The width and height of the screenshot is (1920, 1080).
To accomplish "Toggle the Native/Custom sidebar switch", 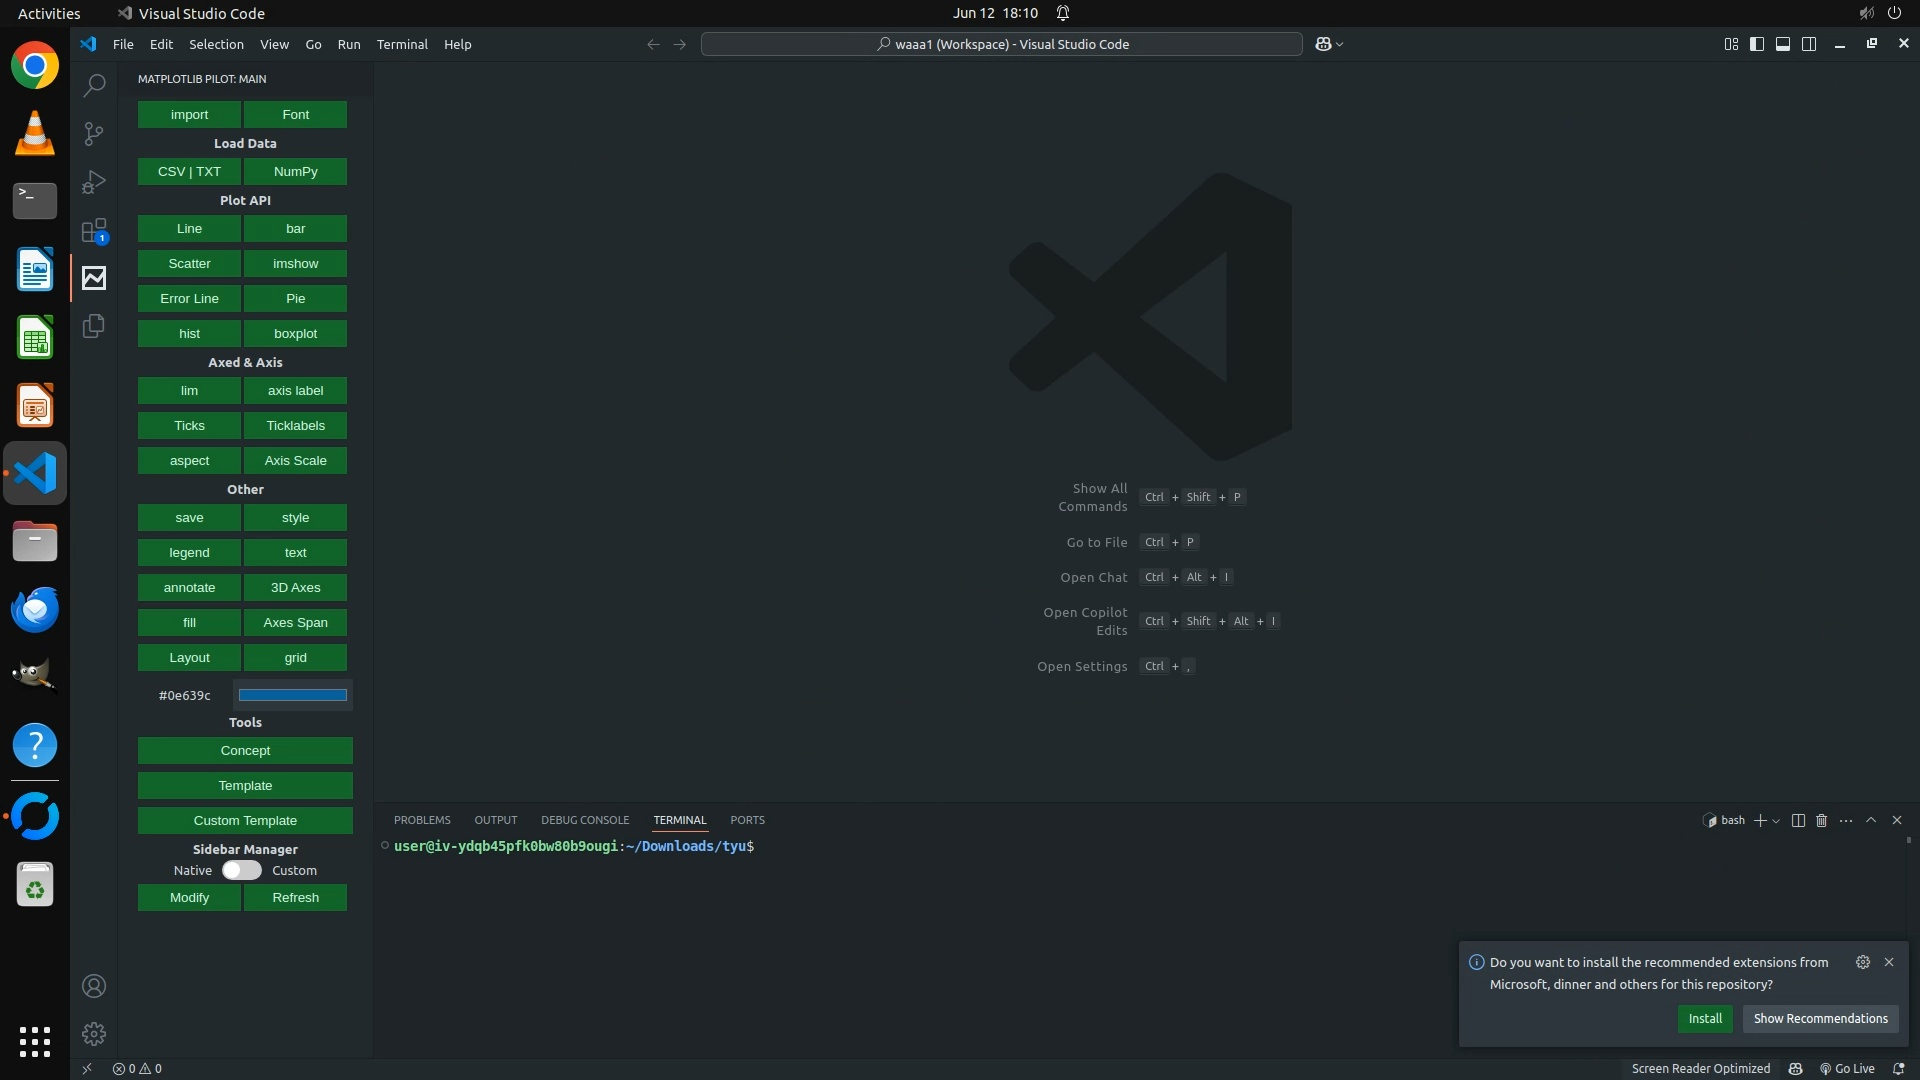I will coord(241,870).
